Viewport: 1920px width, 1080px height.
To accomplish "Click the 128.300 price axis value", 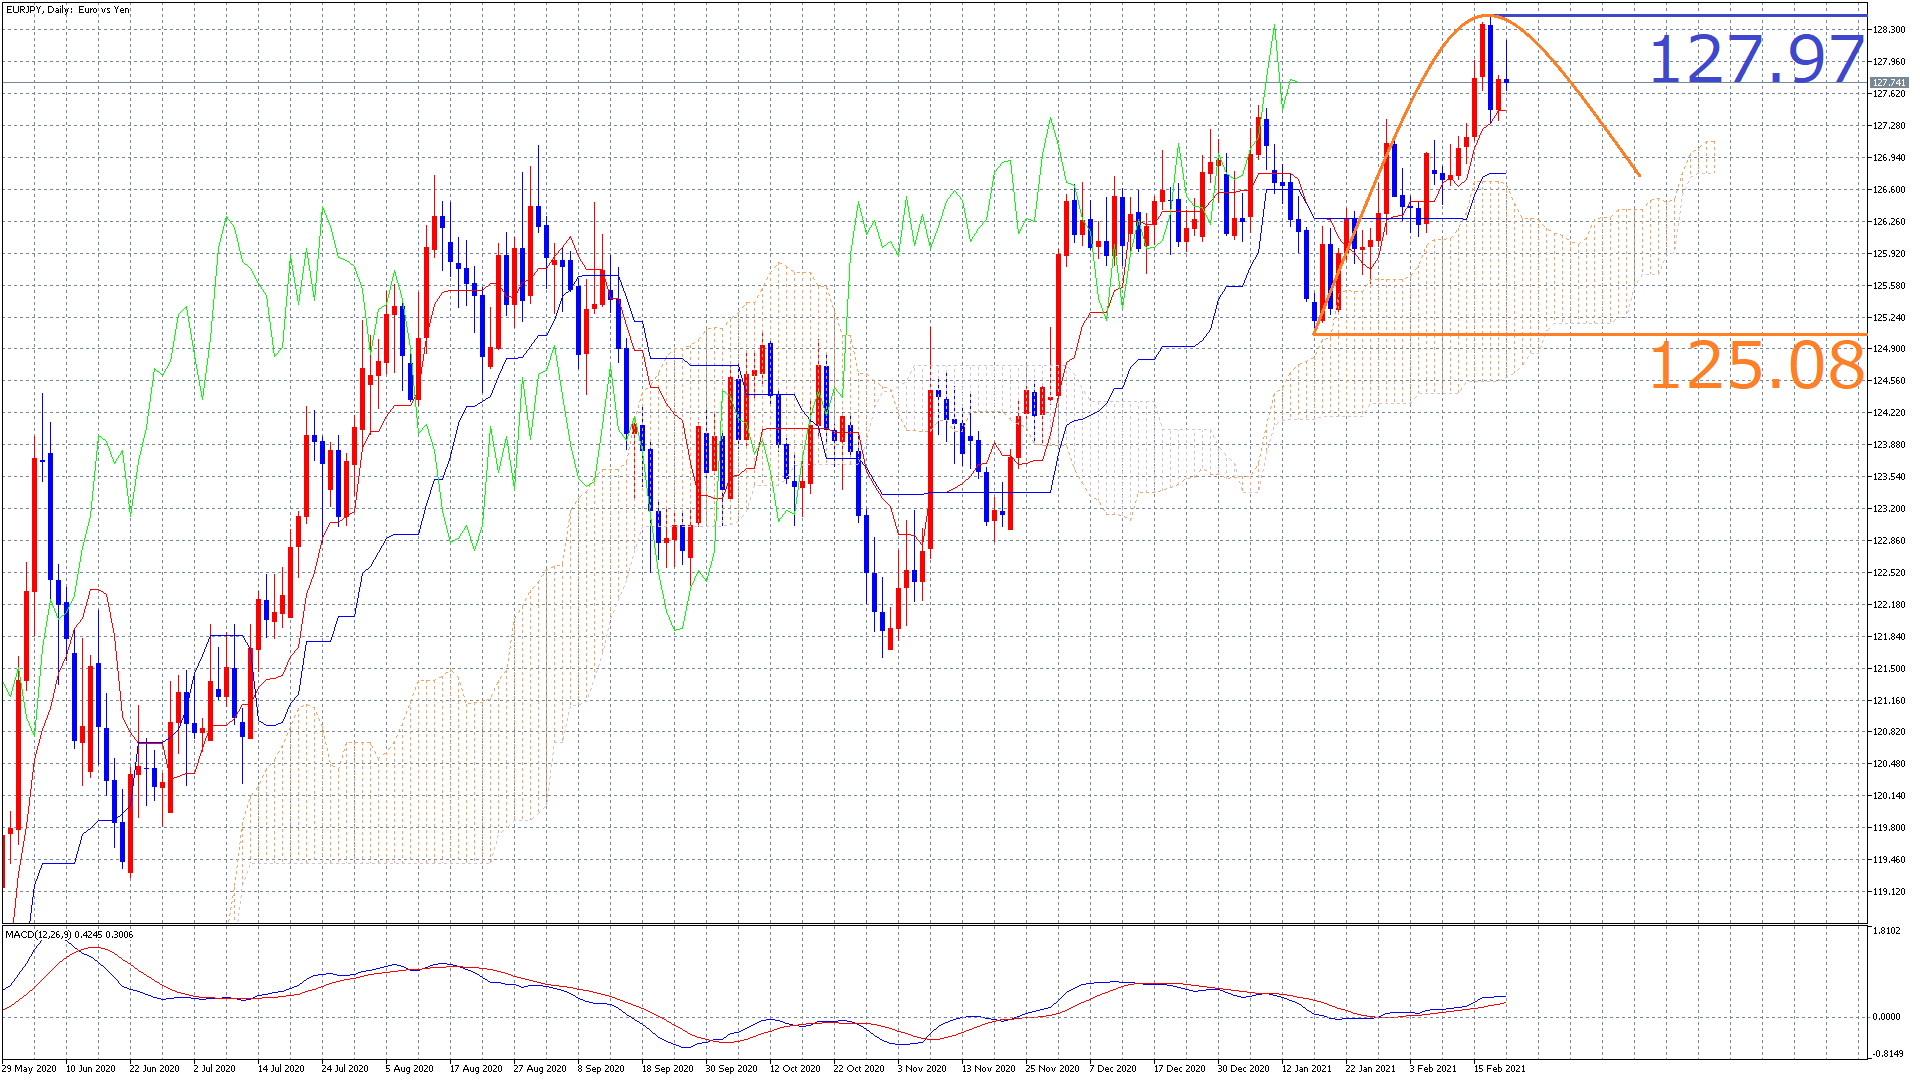I will [x=1889, y=30].
